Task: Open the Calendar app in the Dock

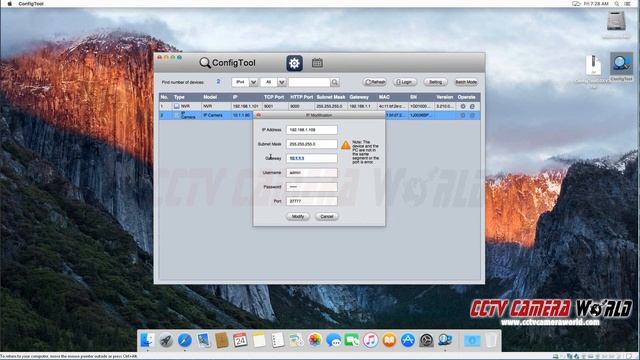Action: (x=240, y=340)
